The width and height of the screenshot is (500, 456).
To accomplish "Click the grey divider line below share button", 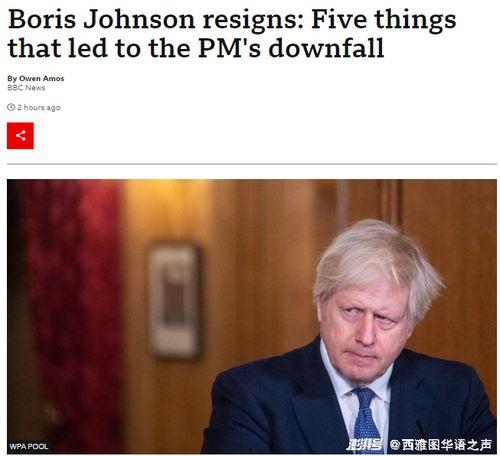I will pyautogui.click(x=252, y=164).
